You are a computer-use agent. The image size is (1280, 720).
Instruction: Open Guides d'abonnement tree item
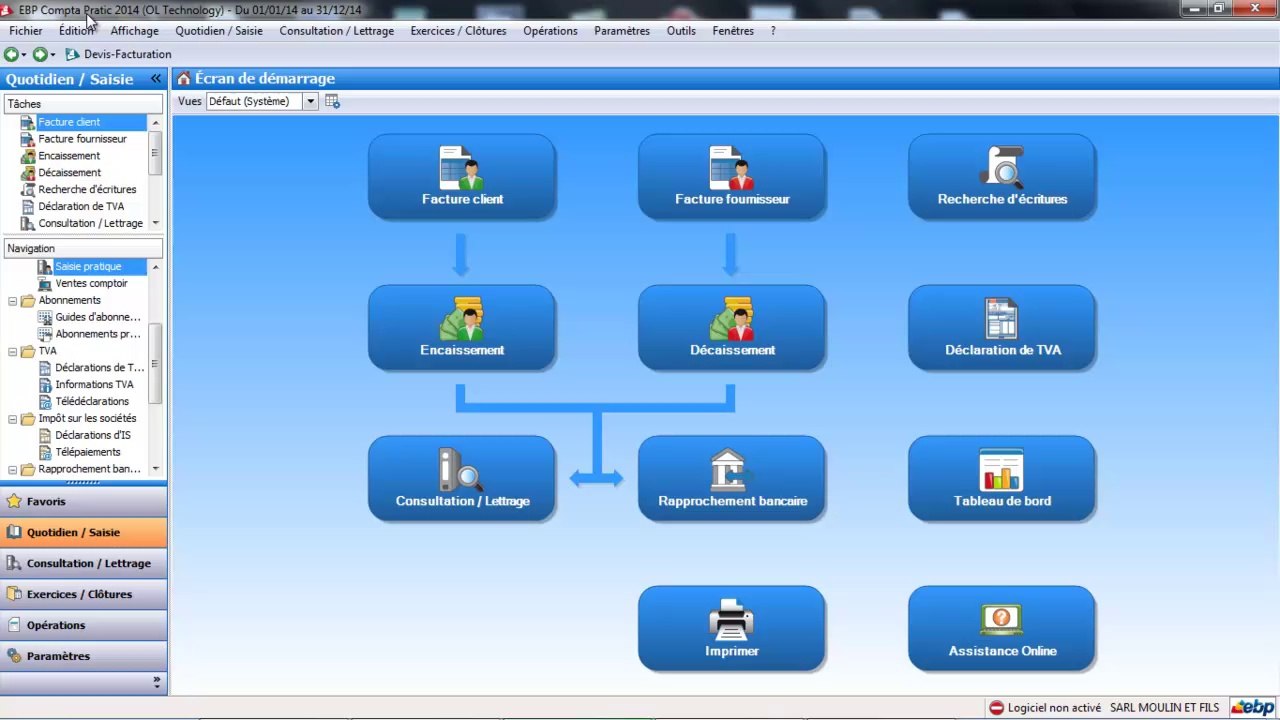pyautogui.click(x=97, y=317)
